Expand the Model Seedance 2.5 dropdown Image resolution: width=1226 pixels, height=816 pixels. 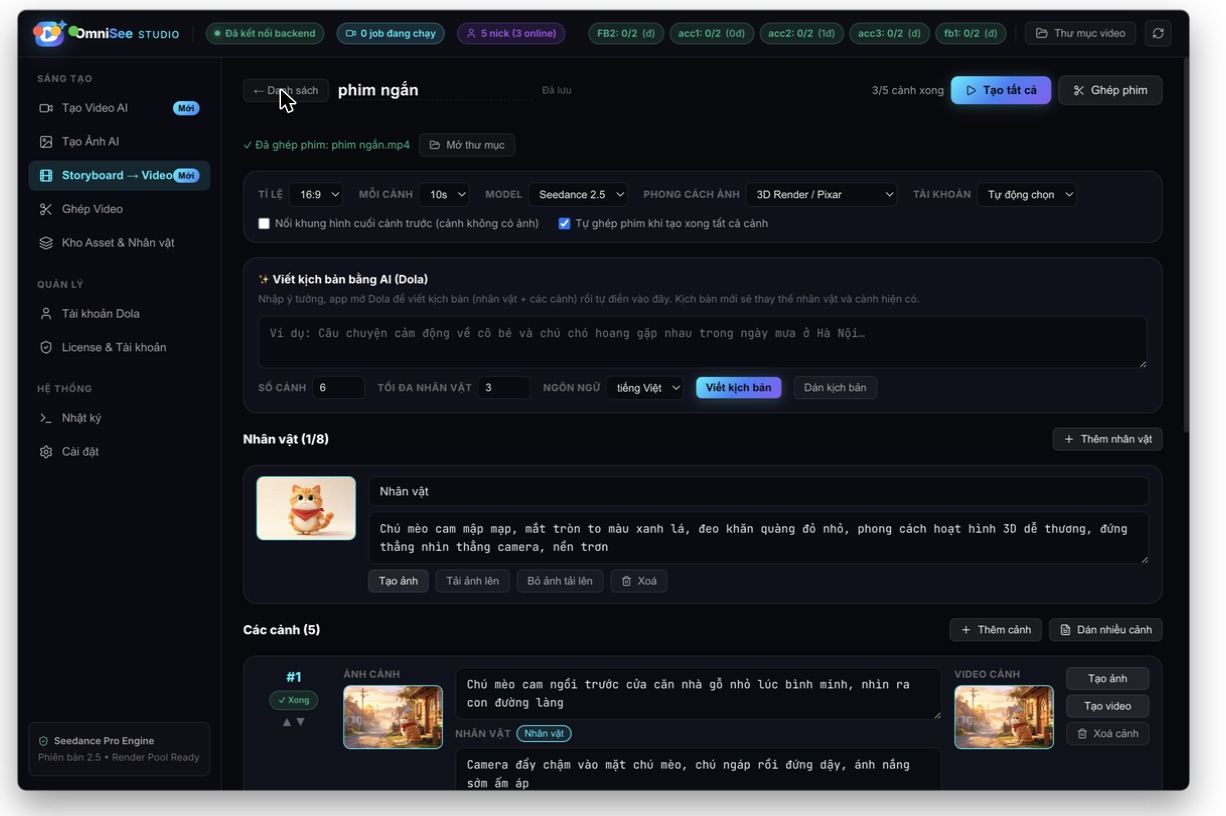click(579, 195)
